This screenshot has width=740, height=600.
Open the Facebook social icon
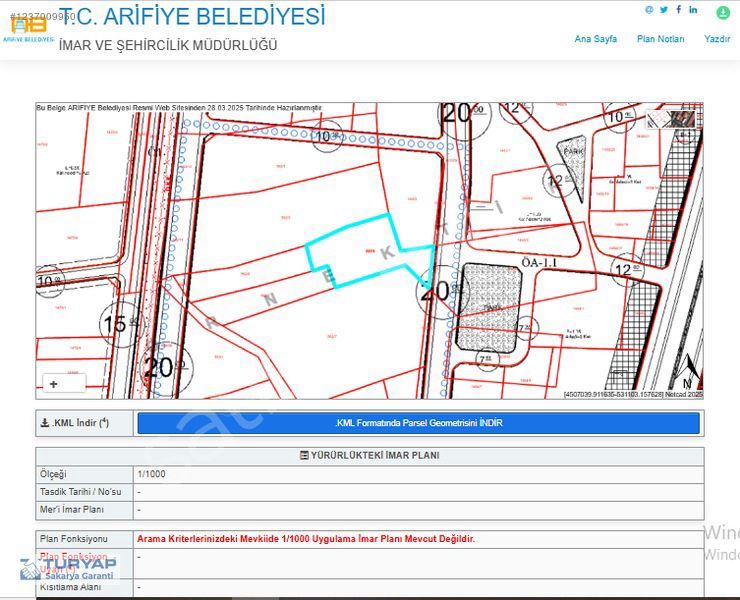tap(678, 10)
